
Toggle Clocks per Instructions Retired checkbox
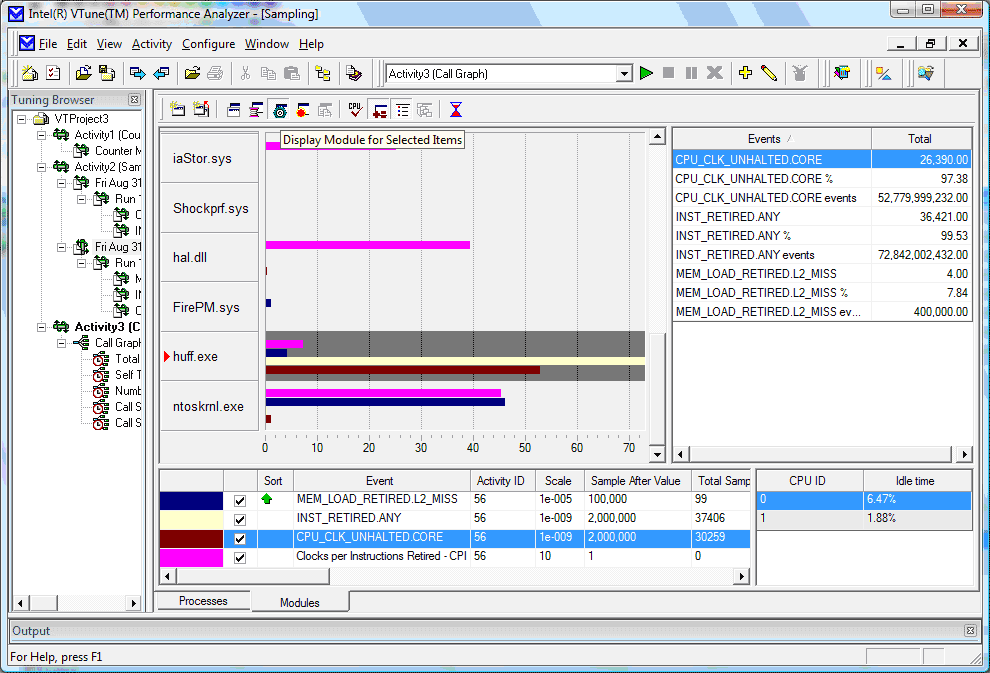point(239,557)
